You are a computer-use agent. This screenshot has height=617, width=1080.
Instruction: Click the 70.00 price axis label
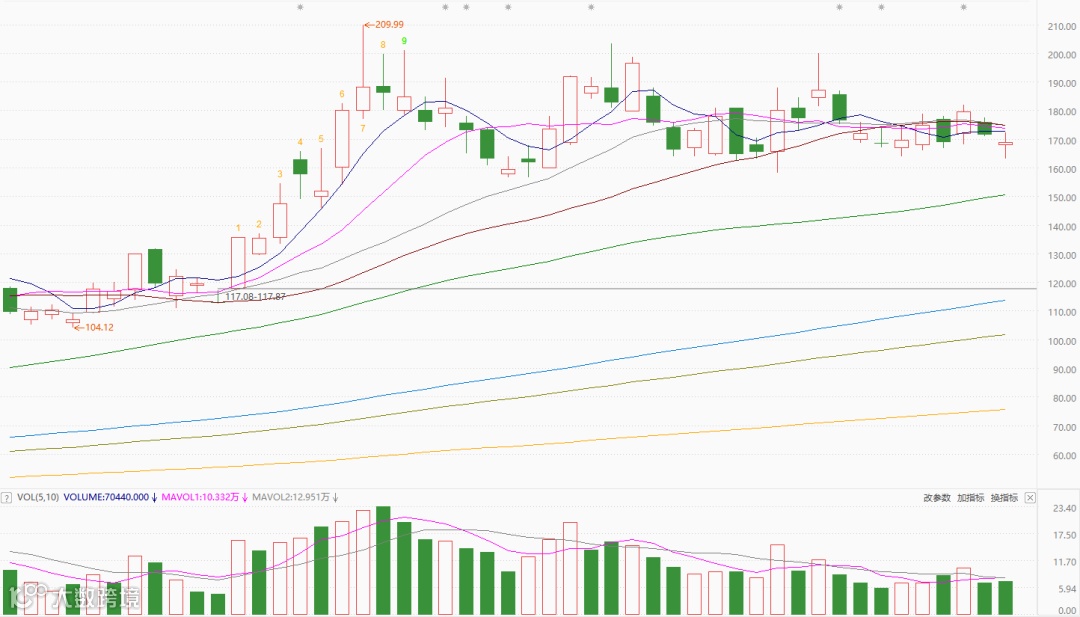(1063, 427)
